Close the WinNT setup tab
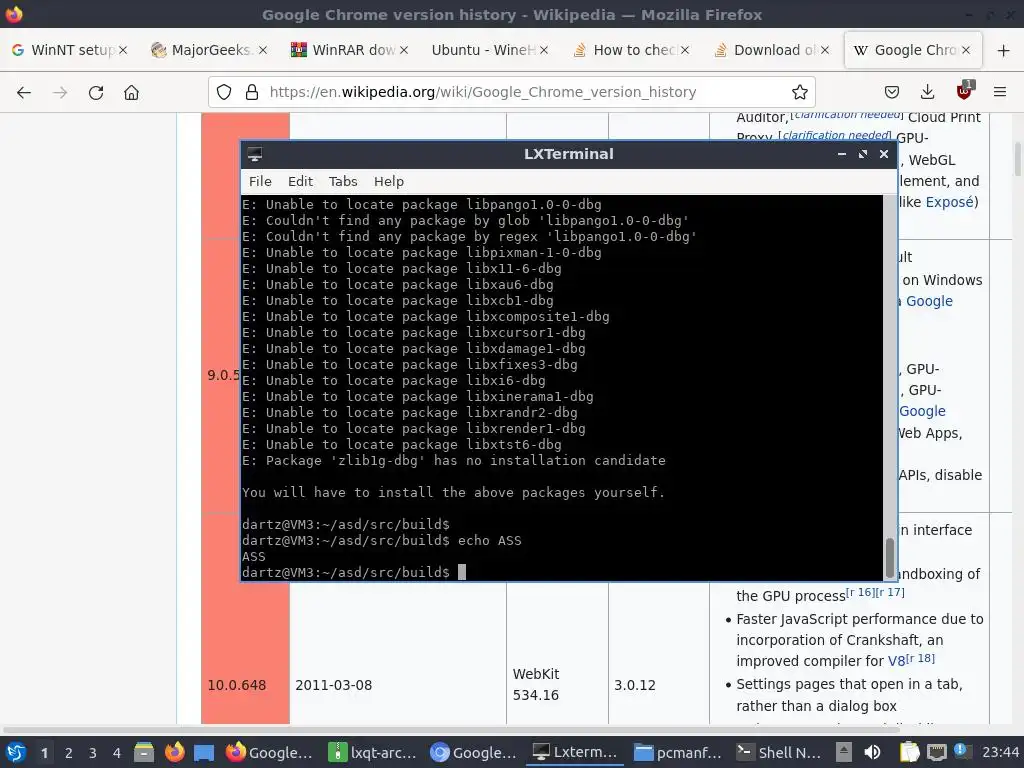The height and width of the screenshot is (768, 1024). (x=123, y=50)
